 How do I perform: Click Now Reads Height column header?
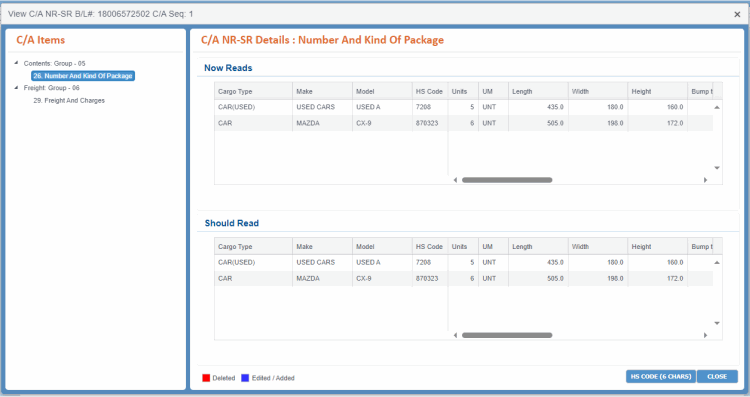pos(658,91)
